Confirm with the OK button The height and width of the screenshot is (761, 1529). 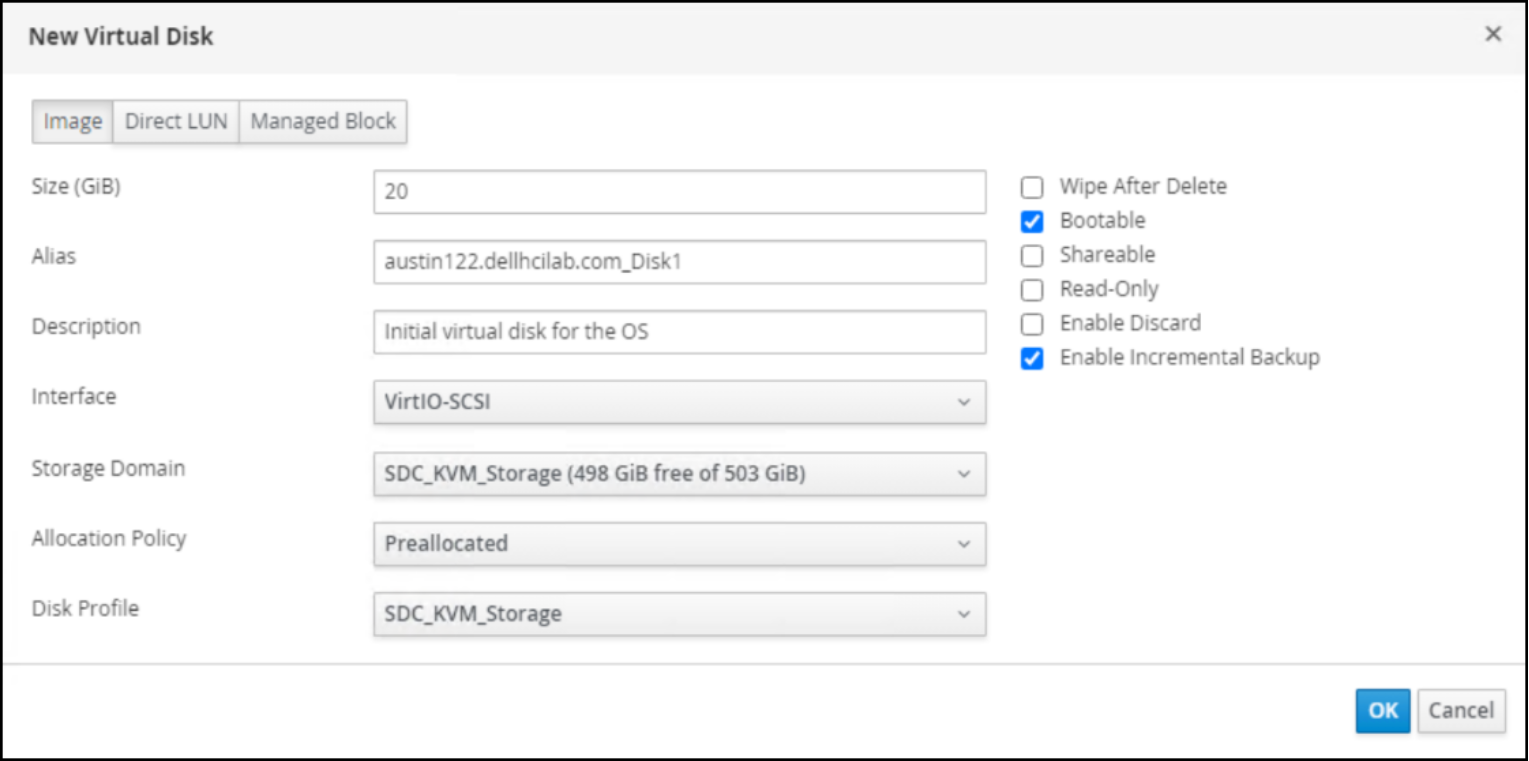tap(1383, 710)
